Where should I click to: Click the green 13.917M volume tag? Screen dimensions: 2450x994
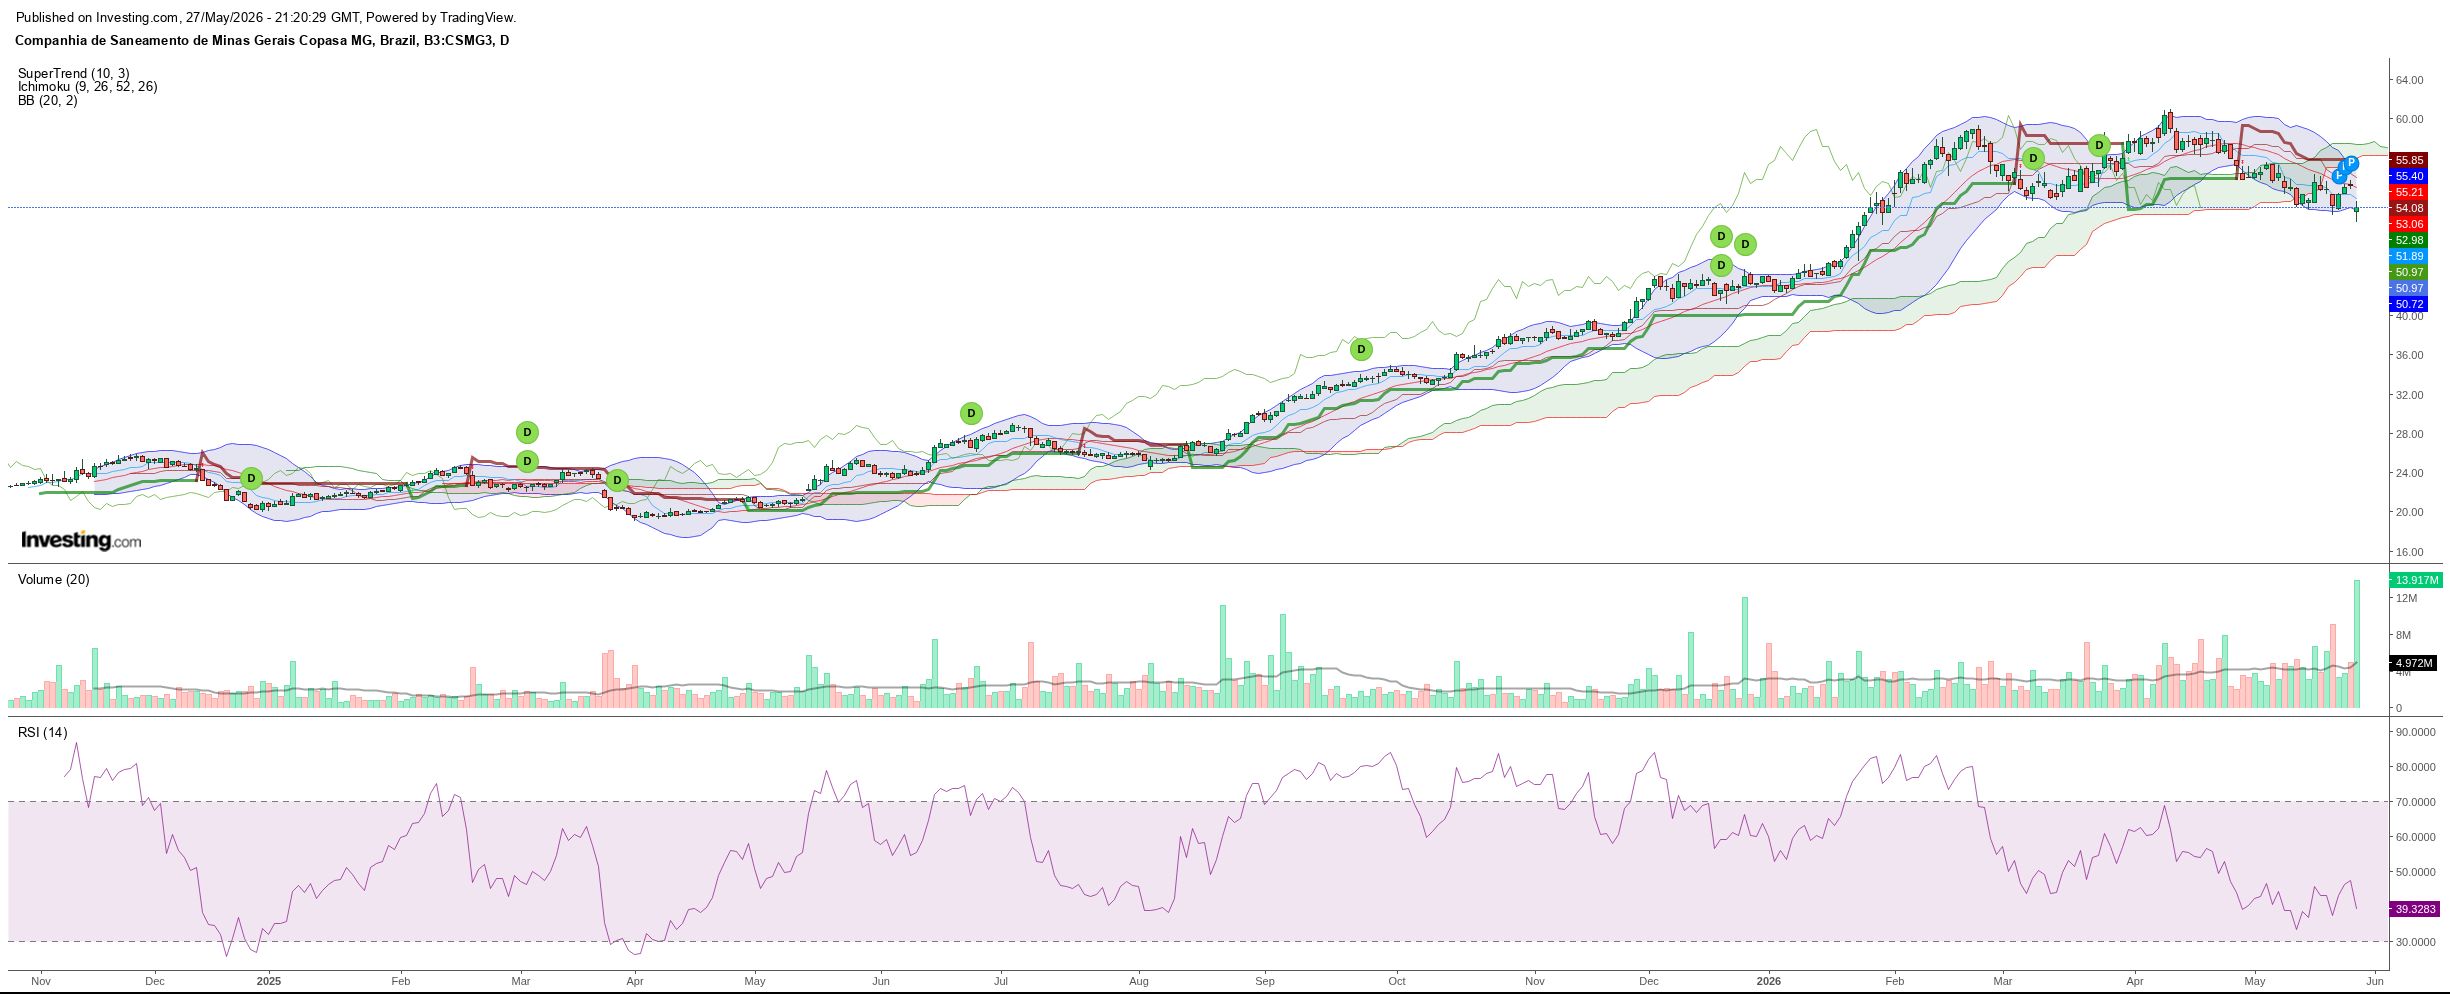click(2416, 580)
